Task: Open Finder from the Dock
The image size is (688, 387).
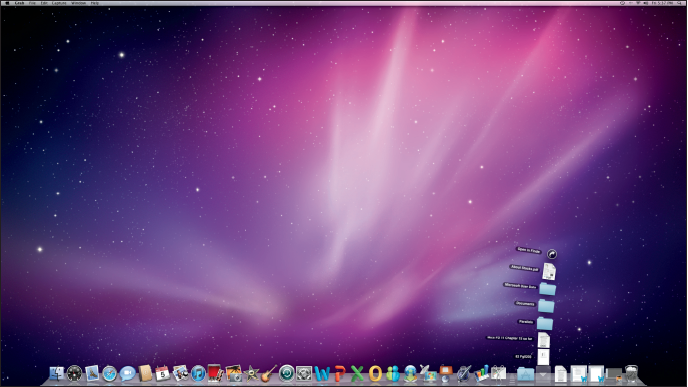Action: coord(57,374)
